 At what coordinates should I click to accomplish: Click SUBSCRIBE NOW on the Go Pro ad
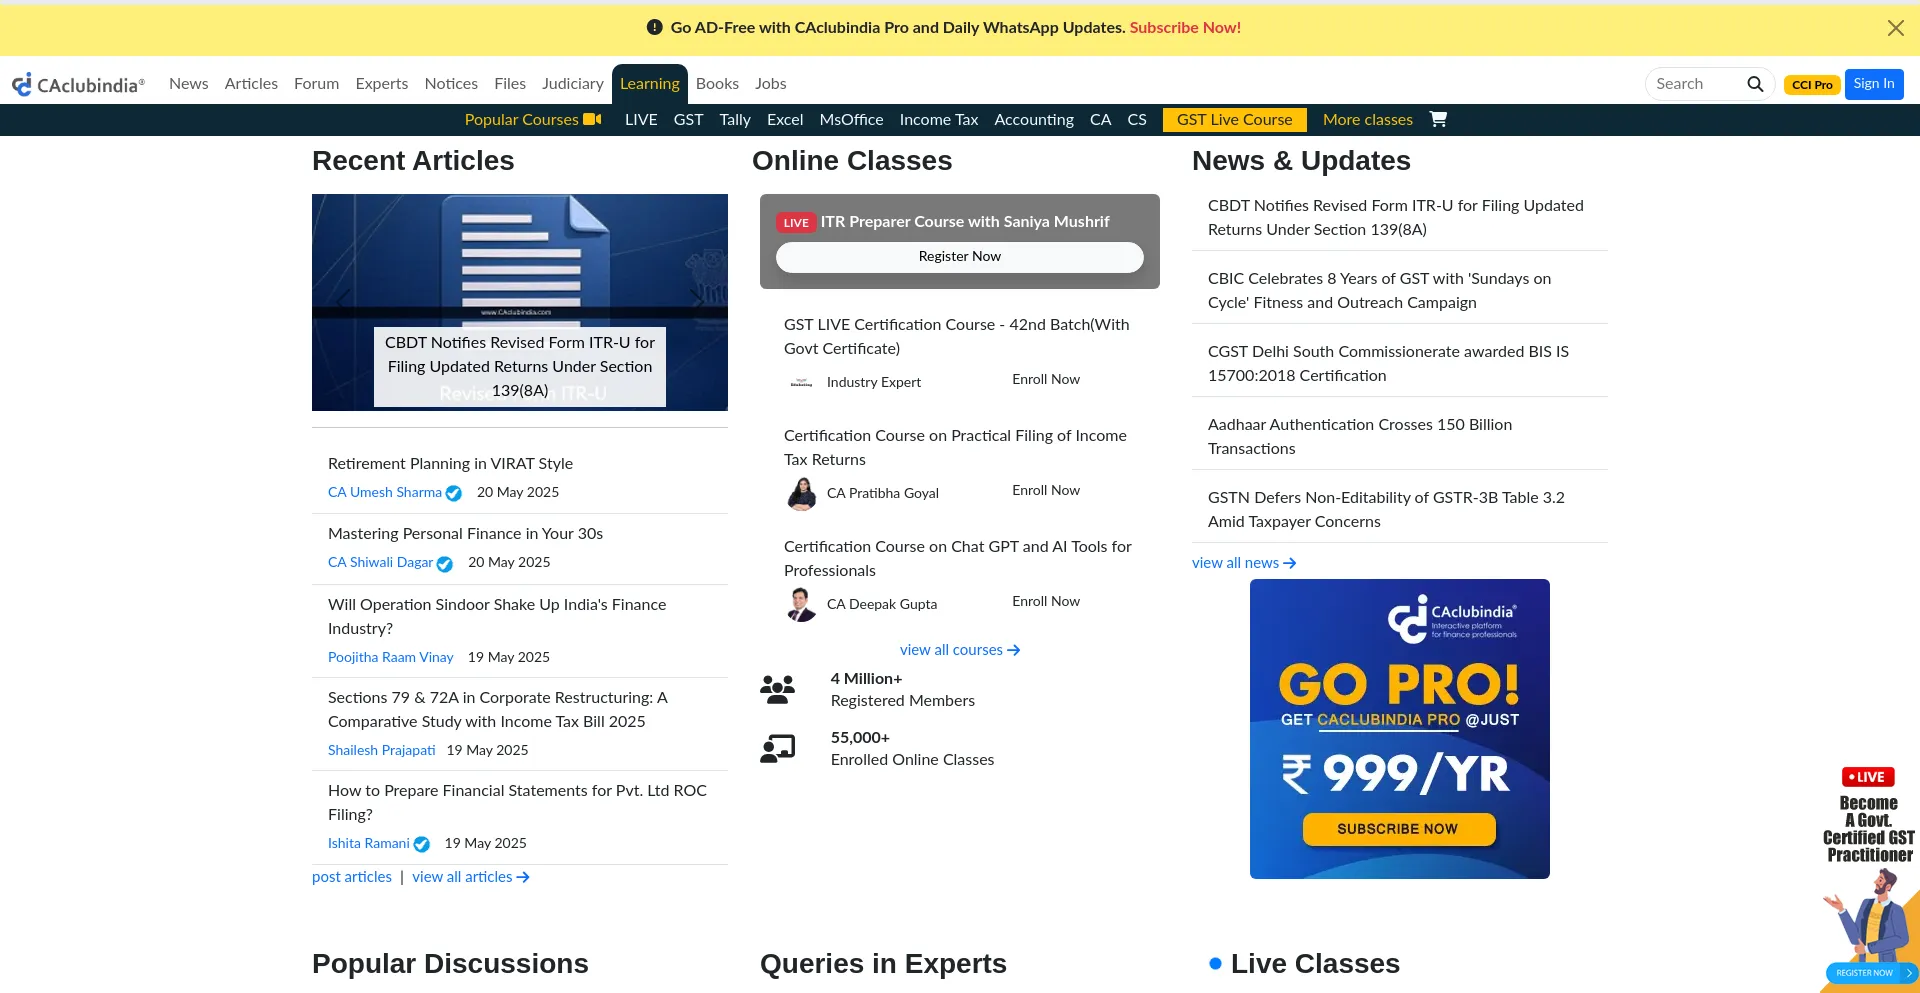(1398, 829)
